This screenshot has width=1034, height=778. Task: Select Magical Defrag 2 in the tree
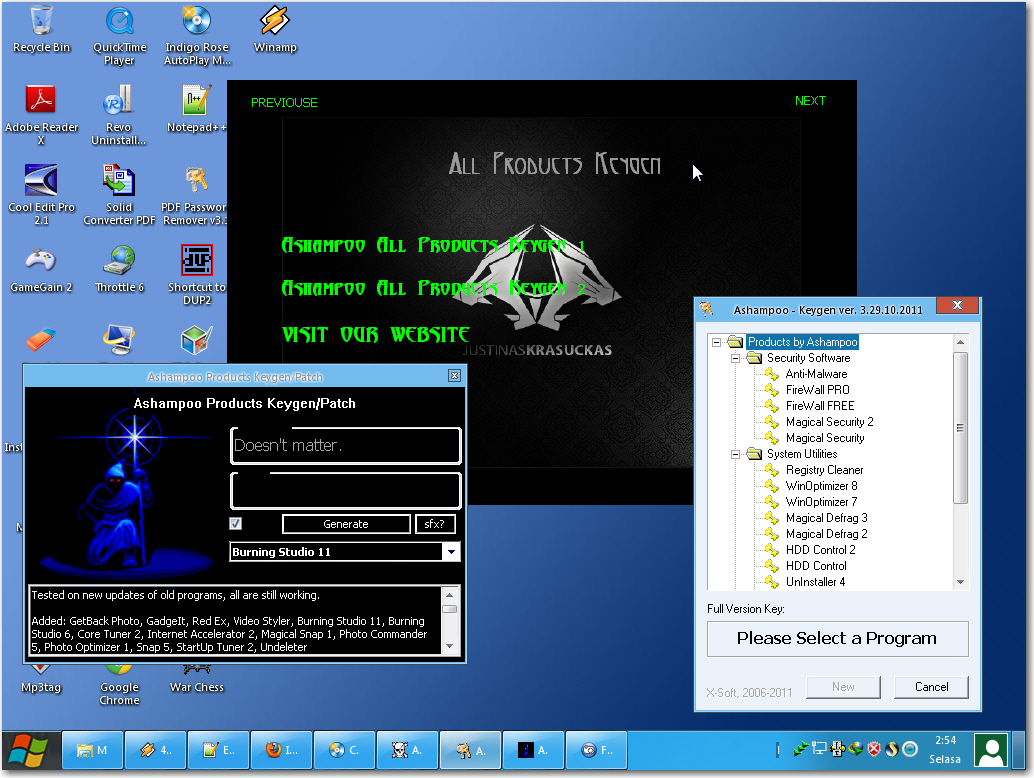[826, 534]
